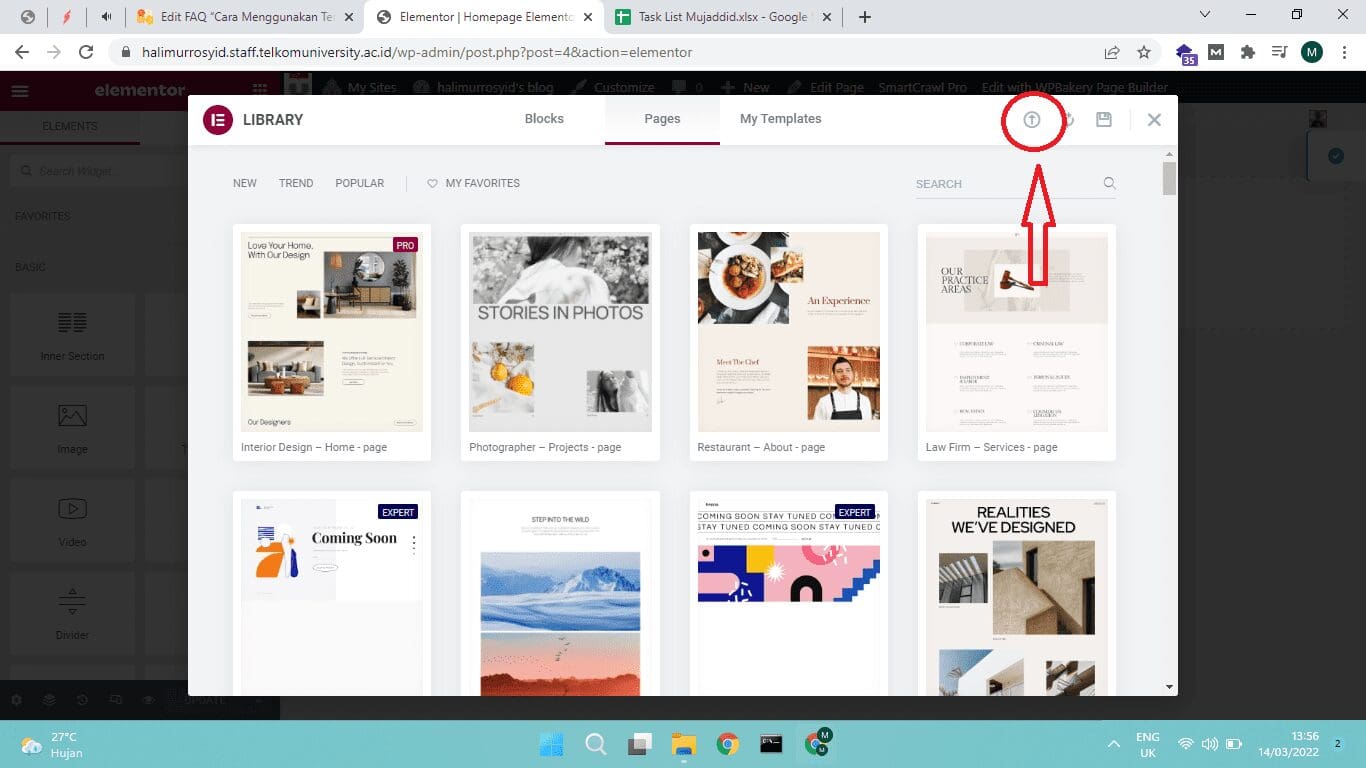
Task: Open Interior Design – Home page template
Action: tap(332, 342)
